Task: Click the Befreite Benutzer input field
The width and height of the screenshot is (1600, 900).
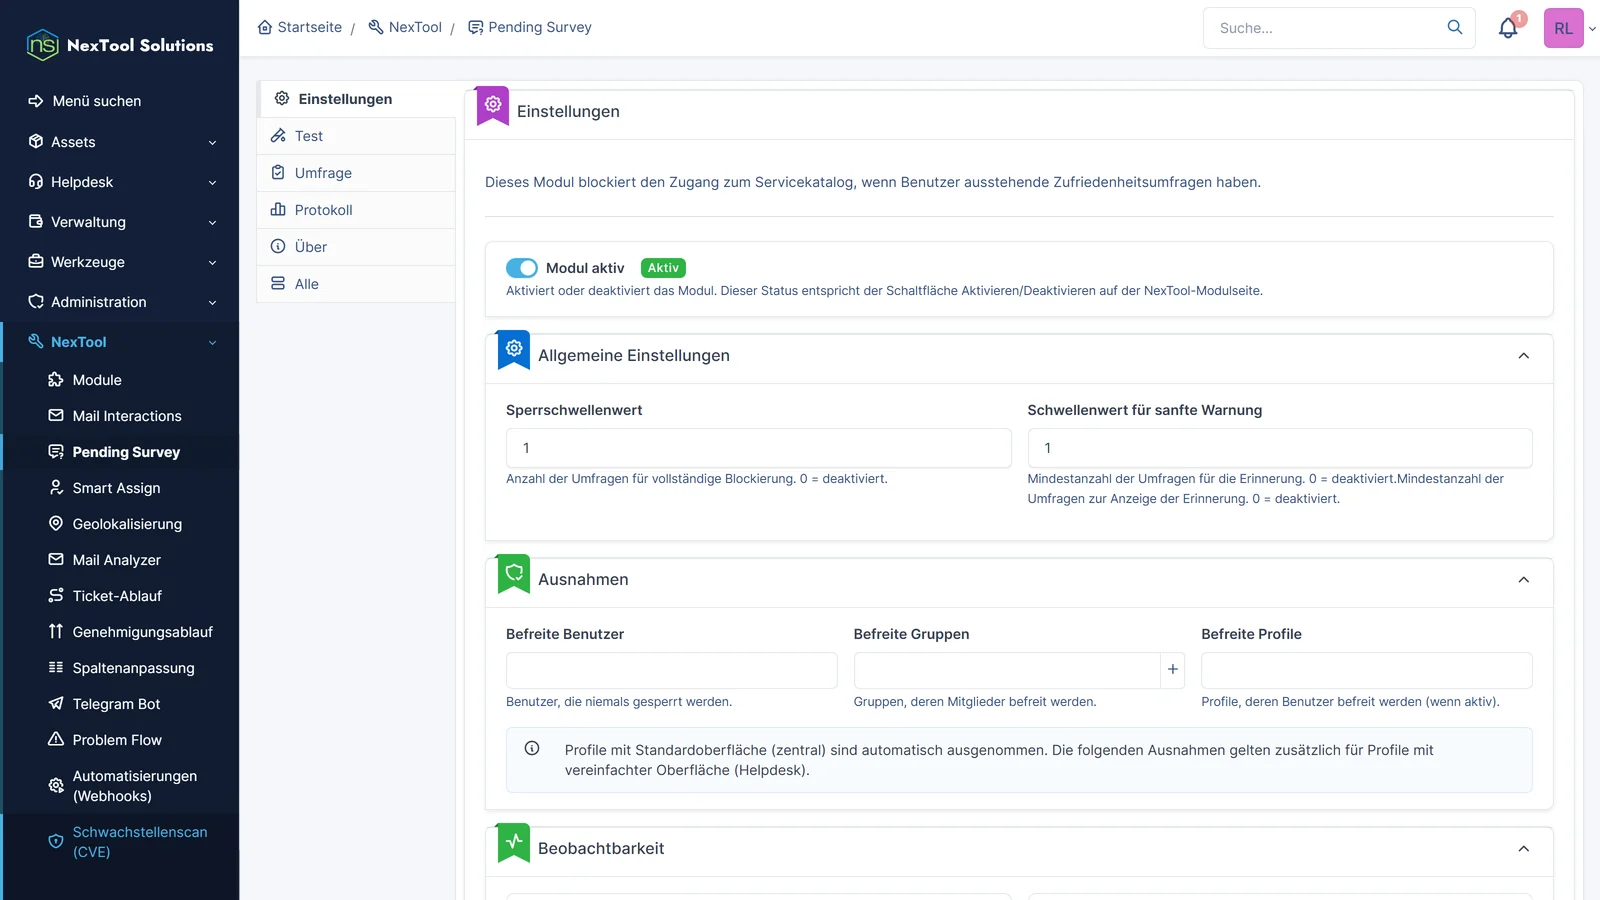Action: coord(671,670)
